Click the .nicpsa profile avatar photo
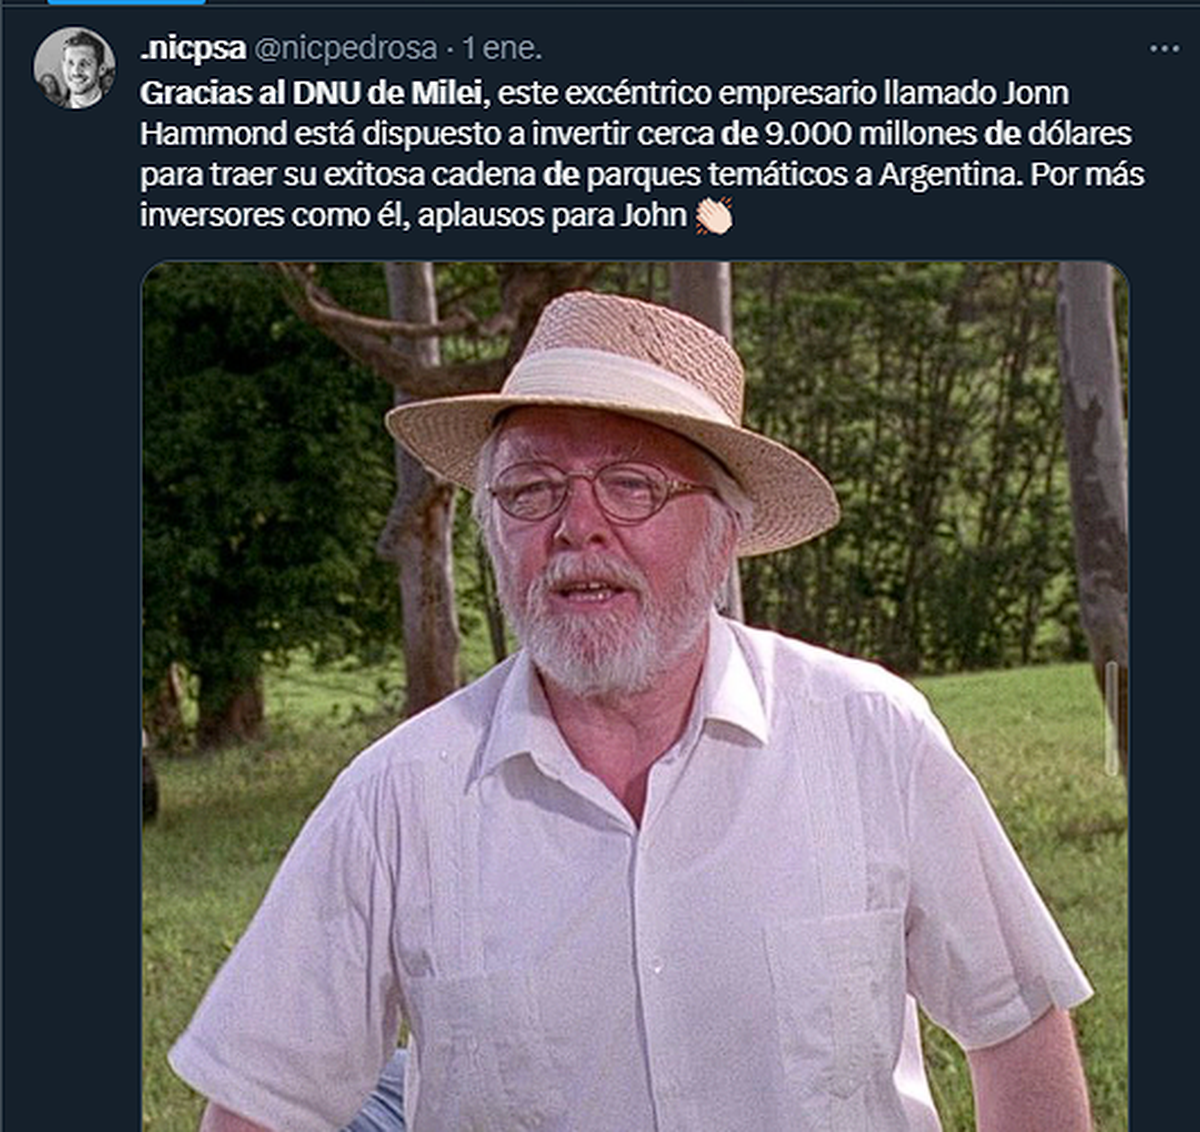1200x1132 pixels. [x=75, y=68]
